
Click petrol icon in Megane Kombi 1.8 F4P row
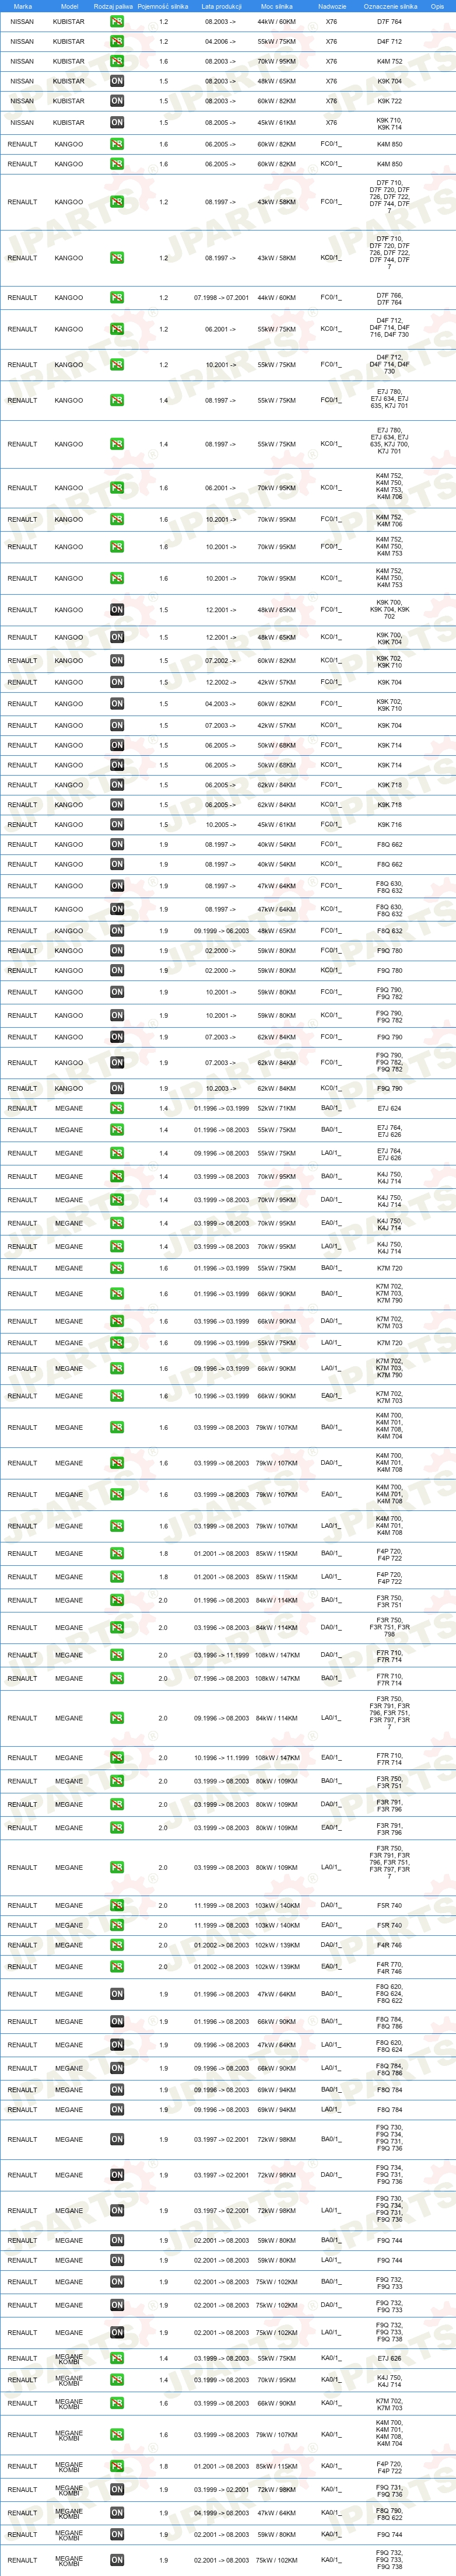tap(117, 2466)
